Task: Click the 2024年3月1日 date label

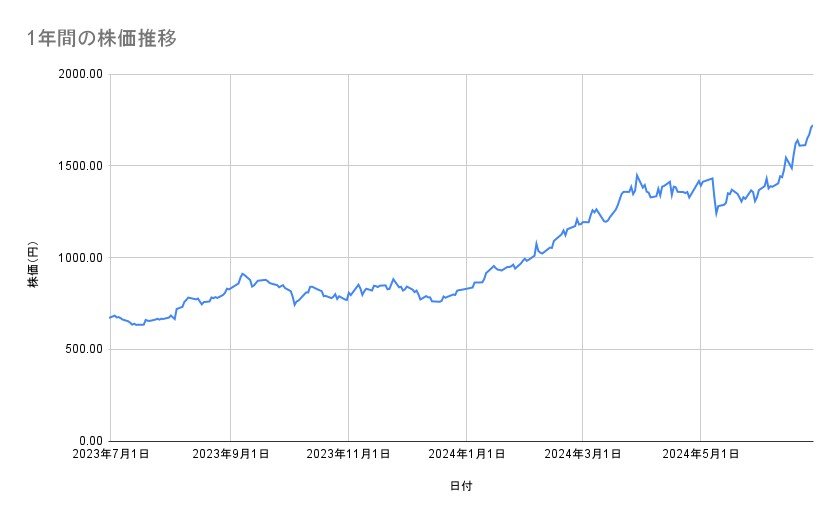Action: click(583, 455)
